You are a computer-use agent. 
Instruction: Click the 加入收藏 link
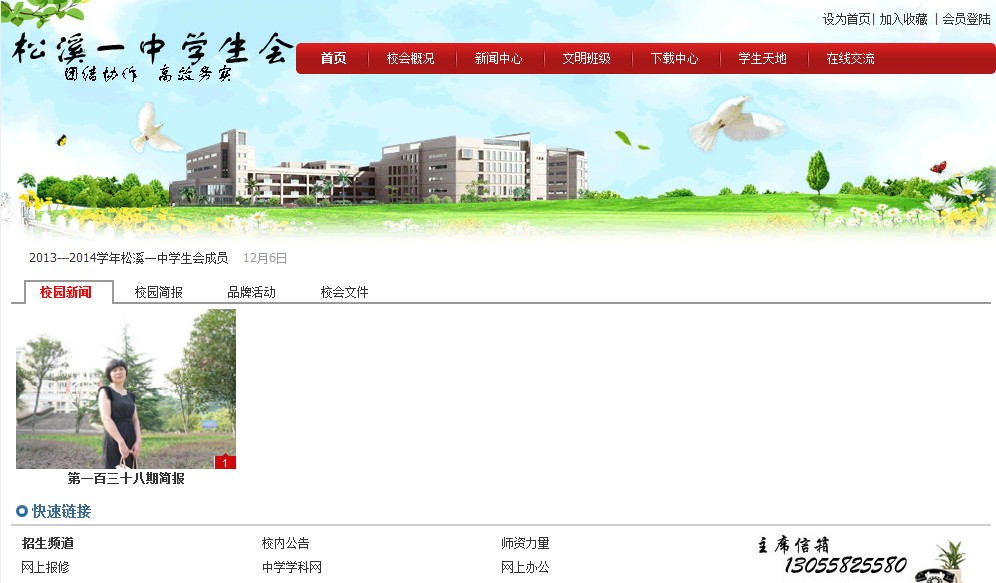point(903,19)
